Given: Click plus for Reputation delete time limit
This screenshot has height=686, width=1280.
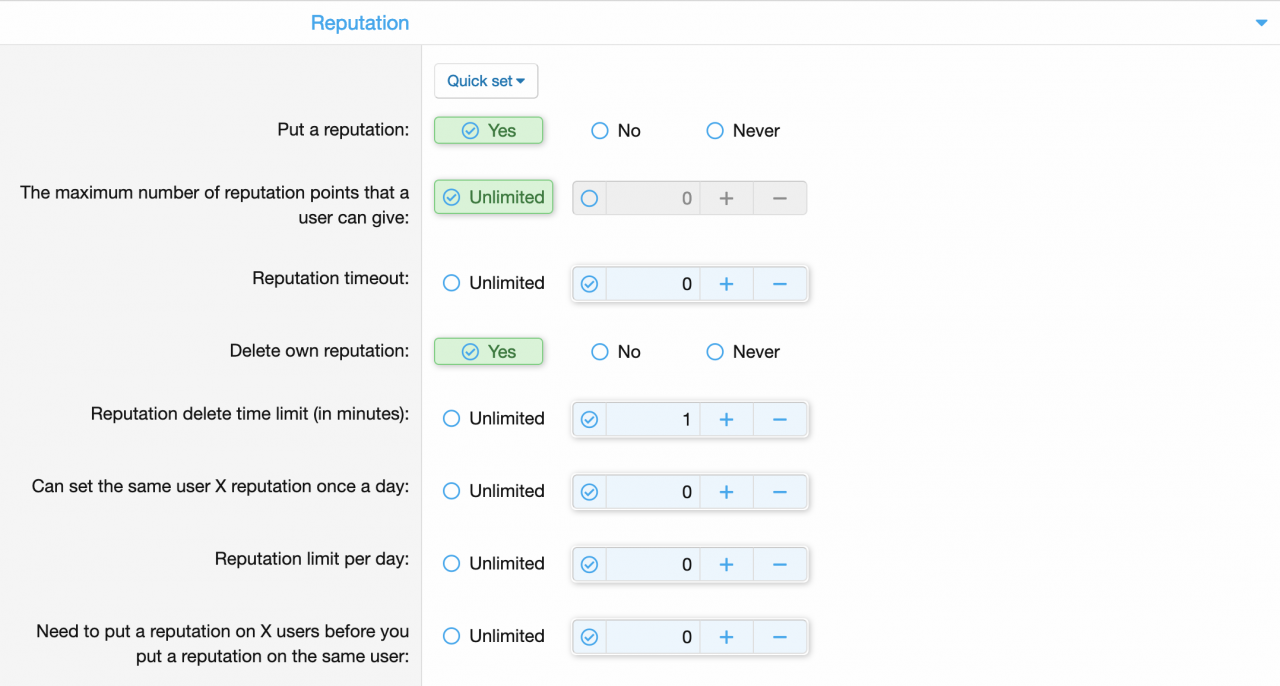Looking at the screenshot, I should (x=726, y=419).
